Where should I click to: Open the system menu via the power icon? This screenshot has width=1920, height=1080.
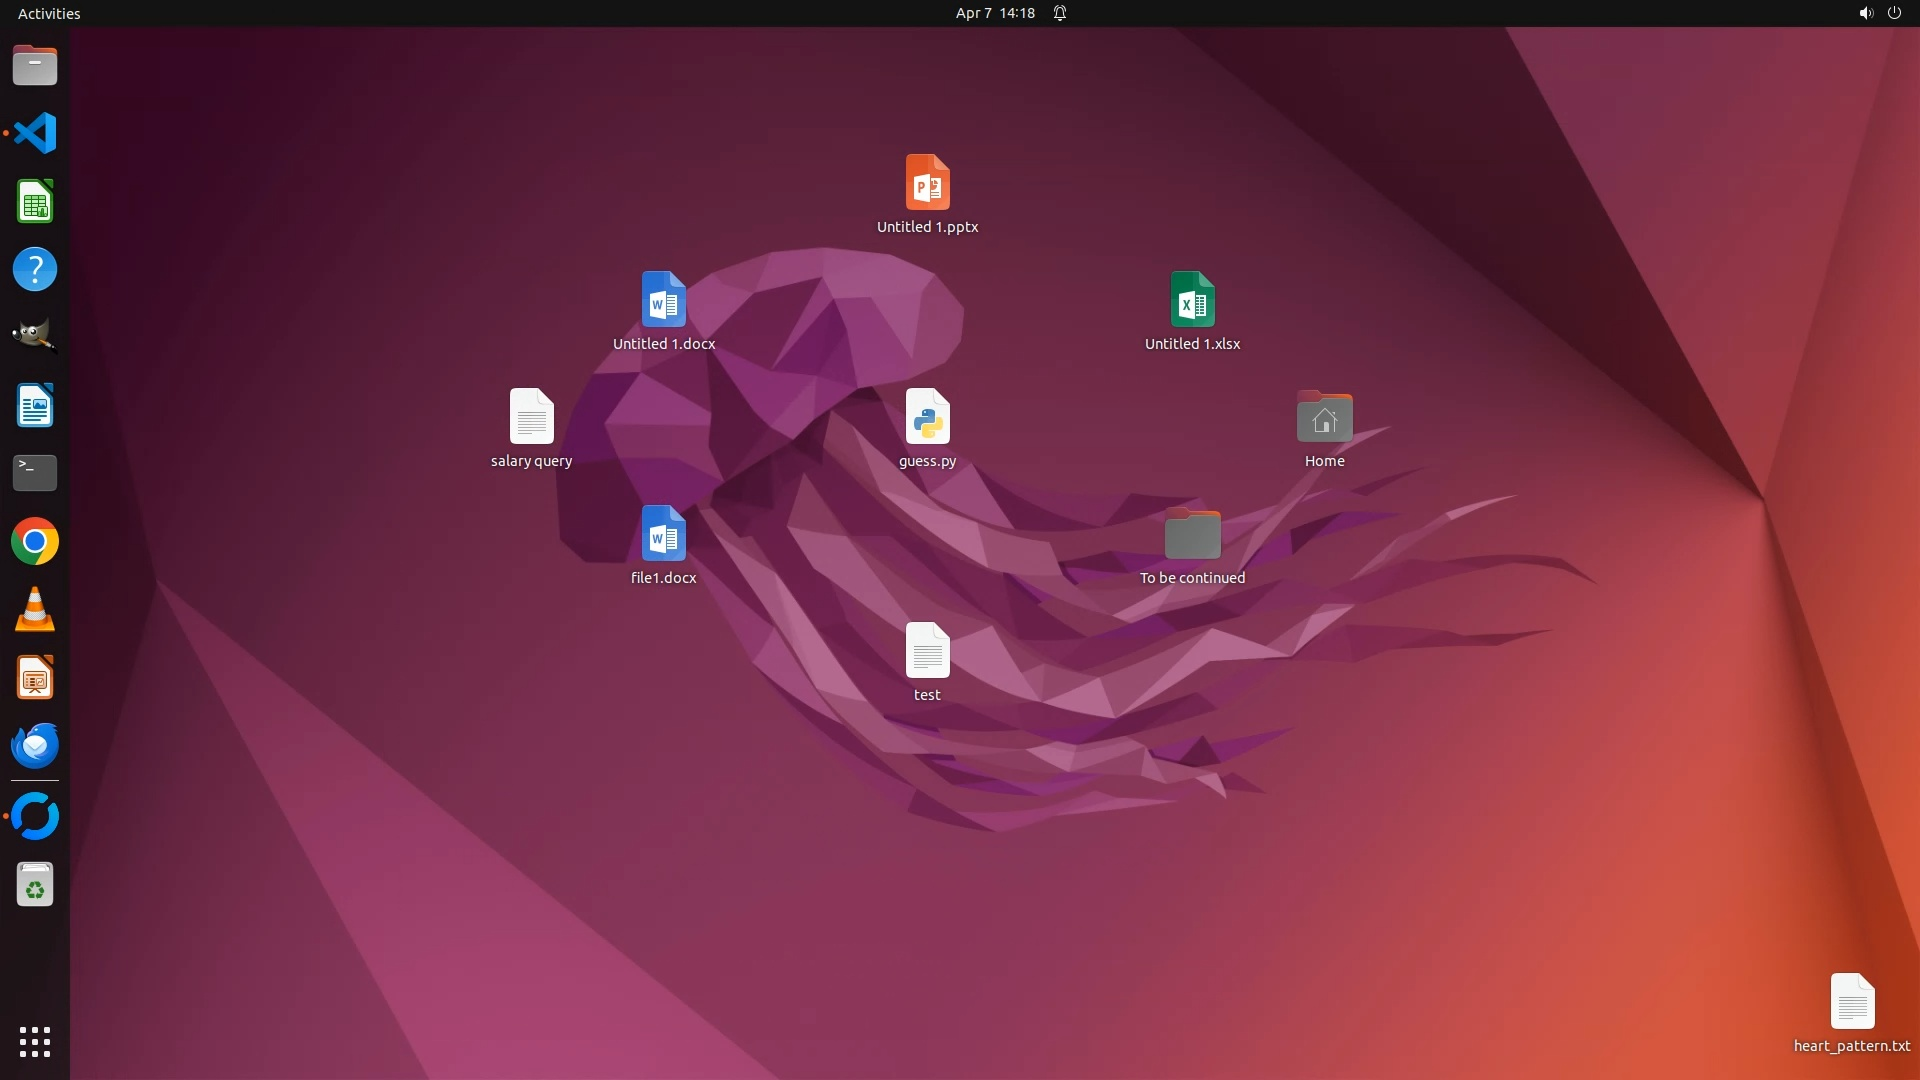click(1894, 13)
